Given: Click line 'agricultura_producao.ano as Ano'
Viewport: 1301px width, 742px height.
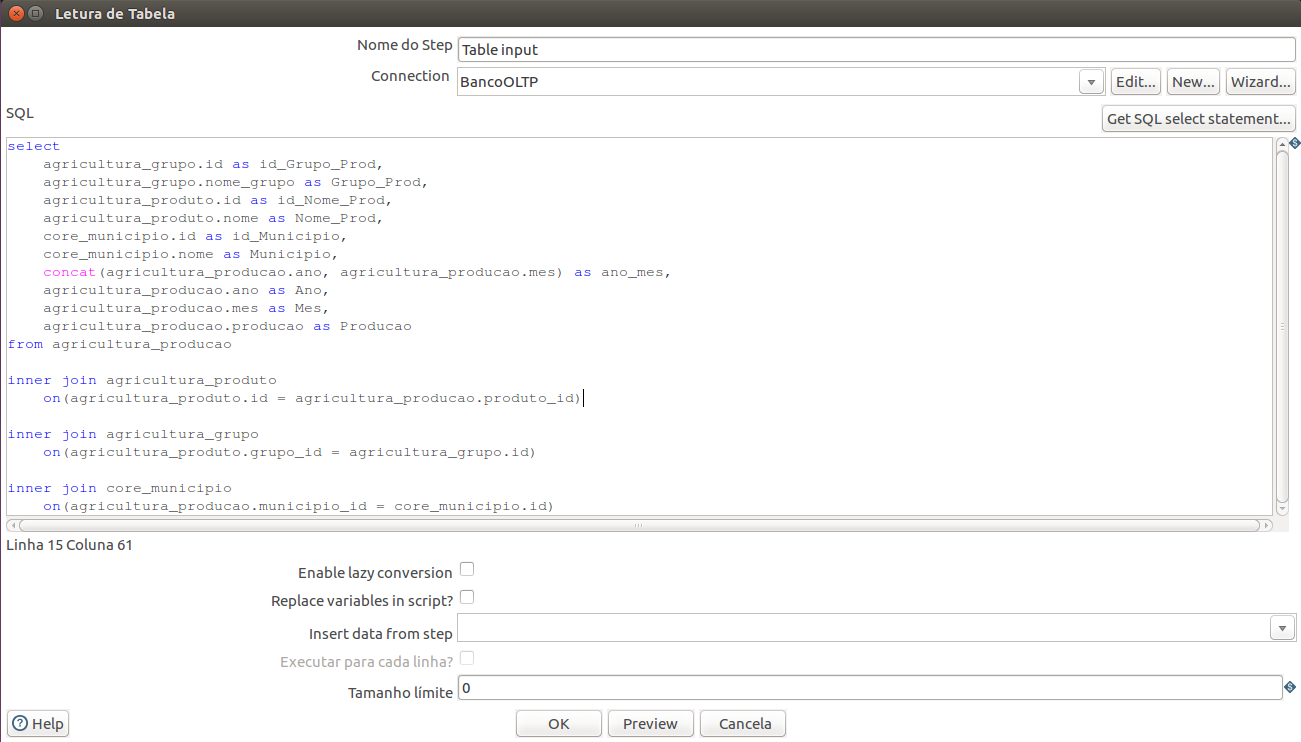Looking at the screenshot, I should (186, 290).
